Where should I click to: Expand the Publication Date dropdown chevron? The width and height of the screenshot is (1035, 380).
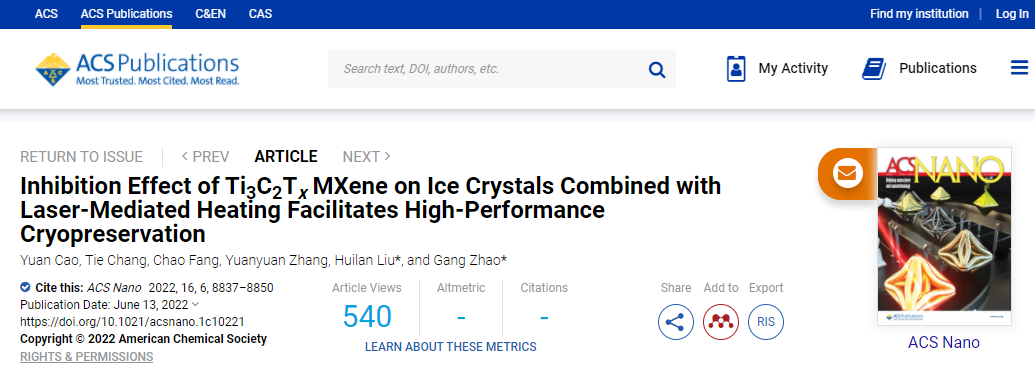tap(195, 304)
